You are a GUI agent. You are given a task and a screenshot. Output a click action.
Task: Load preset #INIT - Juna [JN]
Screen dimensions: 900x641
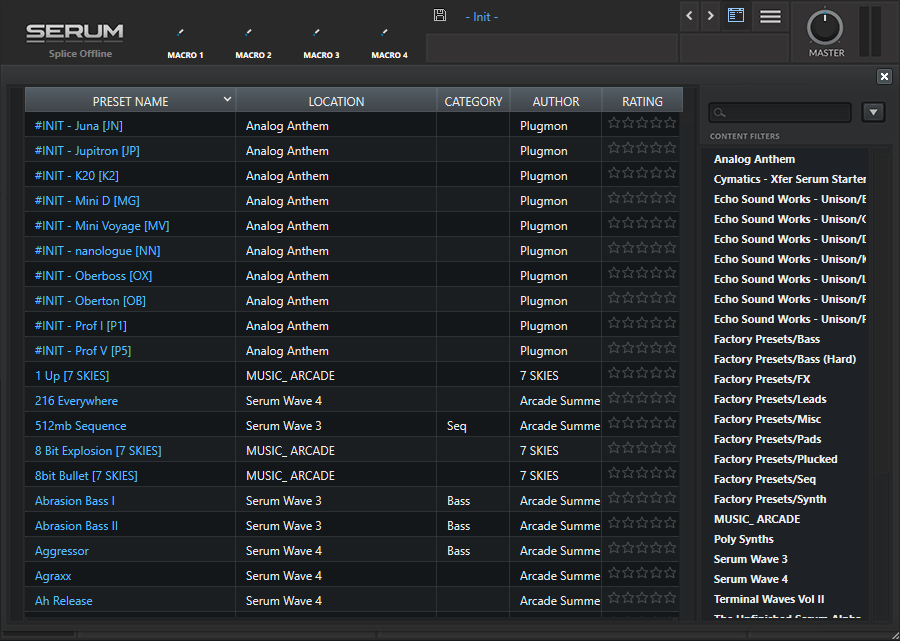(x=79, y=126)
